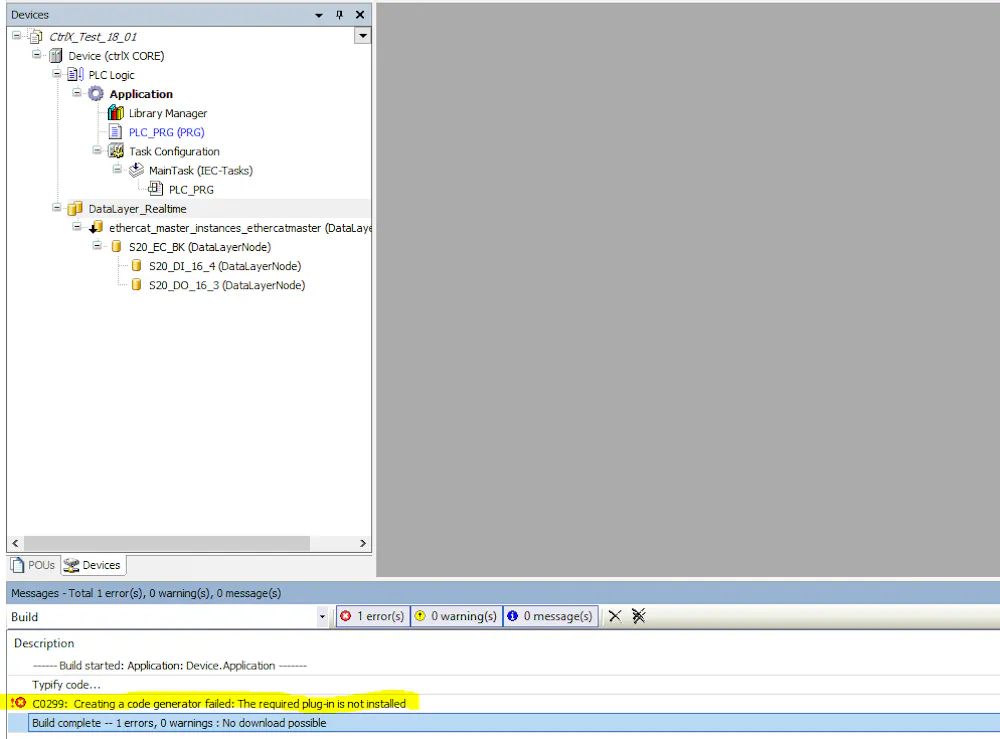Click the Task Configuration icon
Screen dimensions: 1000x739
point(116,151)
